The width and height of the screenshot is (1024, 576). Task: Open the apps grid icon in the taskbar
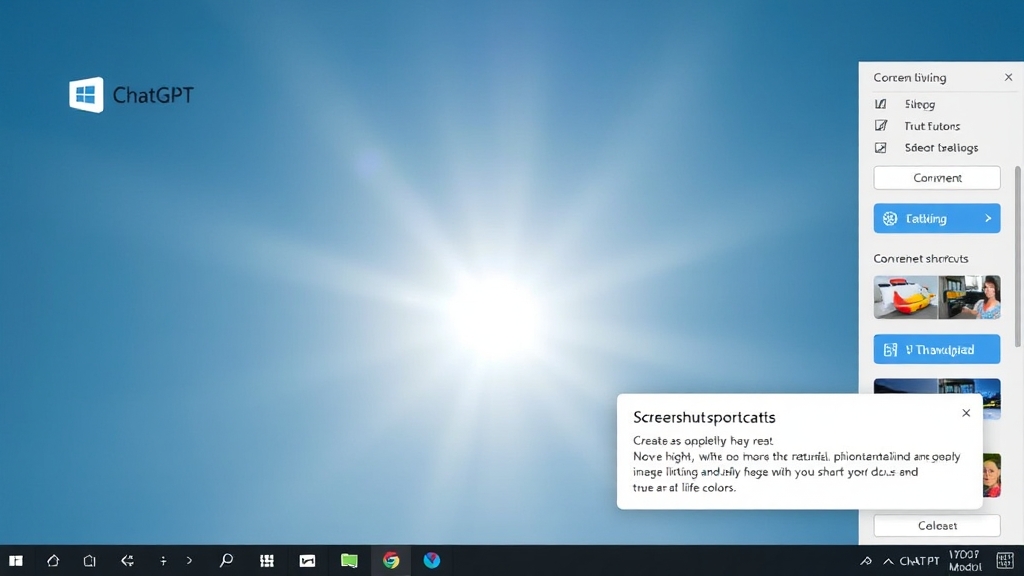265,561
